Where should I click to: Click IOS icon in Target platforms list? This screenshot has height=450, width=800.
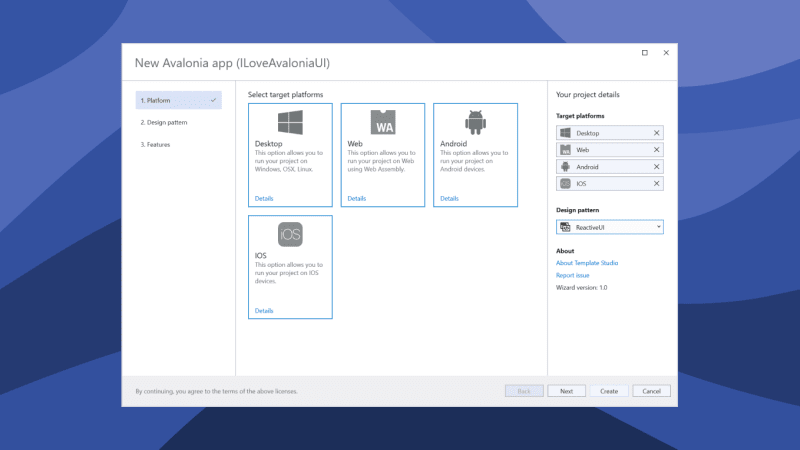tap(565, 184)
